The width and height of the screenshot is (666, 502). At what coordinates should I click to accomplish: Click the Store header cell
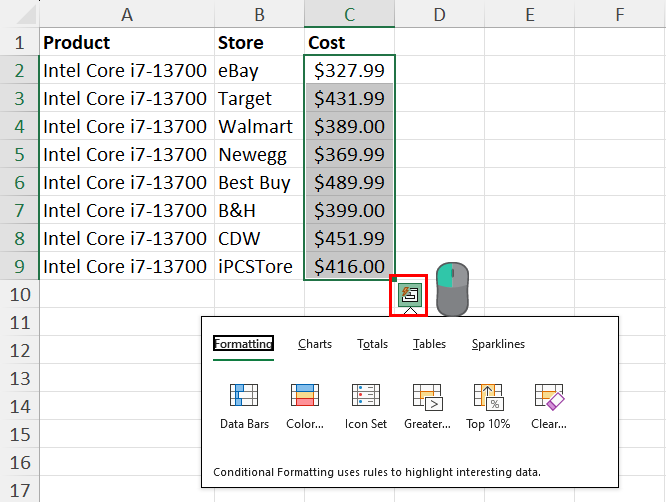click(x=260, y=42)
